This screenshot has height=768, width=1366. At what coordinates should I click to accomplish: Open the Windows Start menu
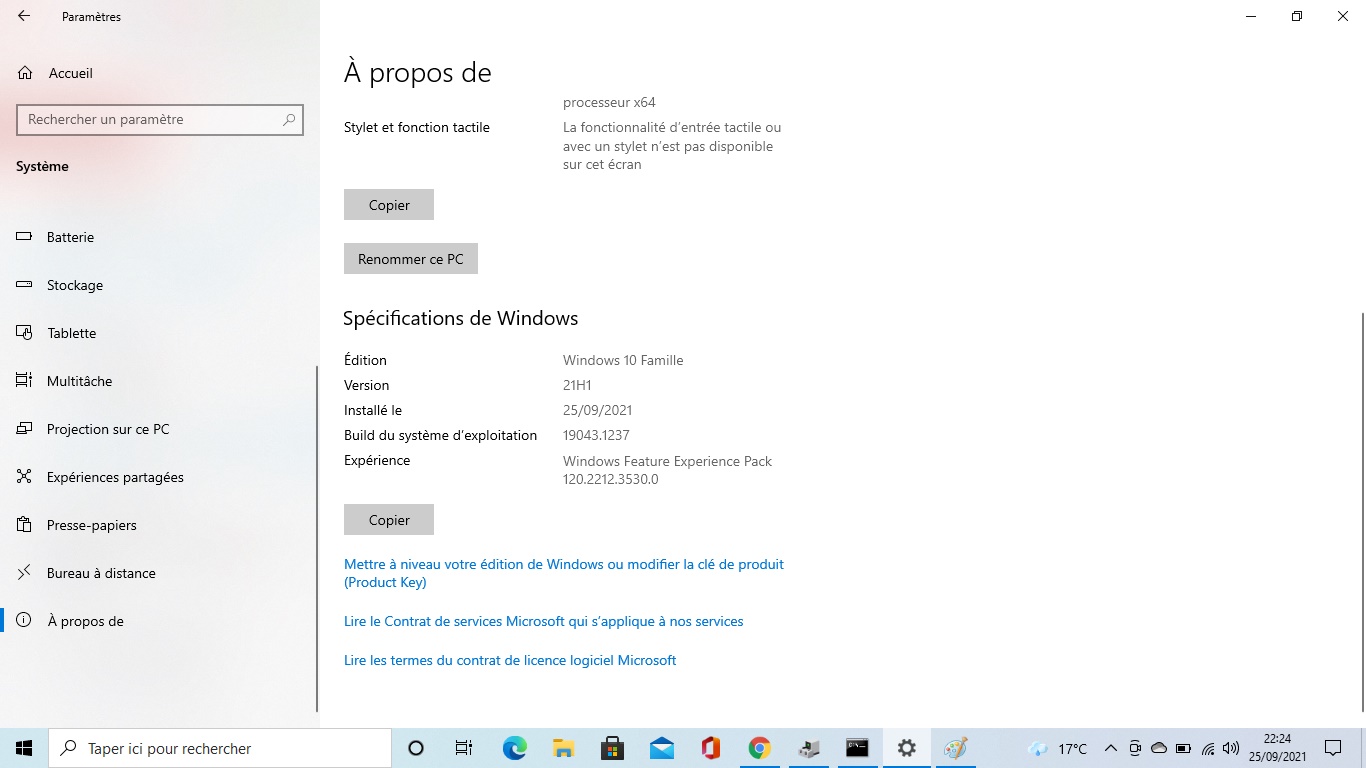pyautogui.click(x=24, y=748)
